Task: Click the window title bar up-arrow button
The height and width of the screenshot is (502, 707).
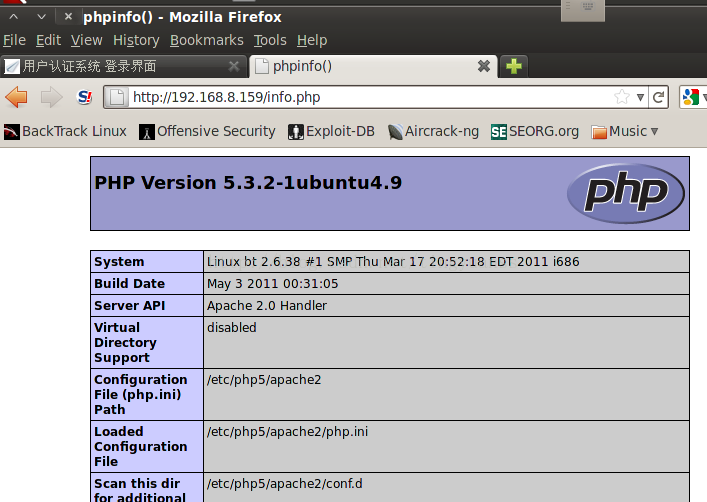Action: click(x=14, y=17)
